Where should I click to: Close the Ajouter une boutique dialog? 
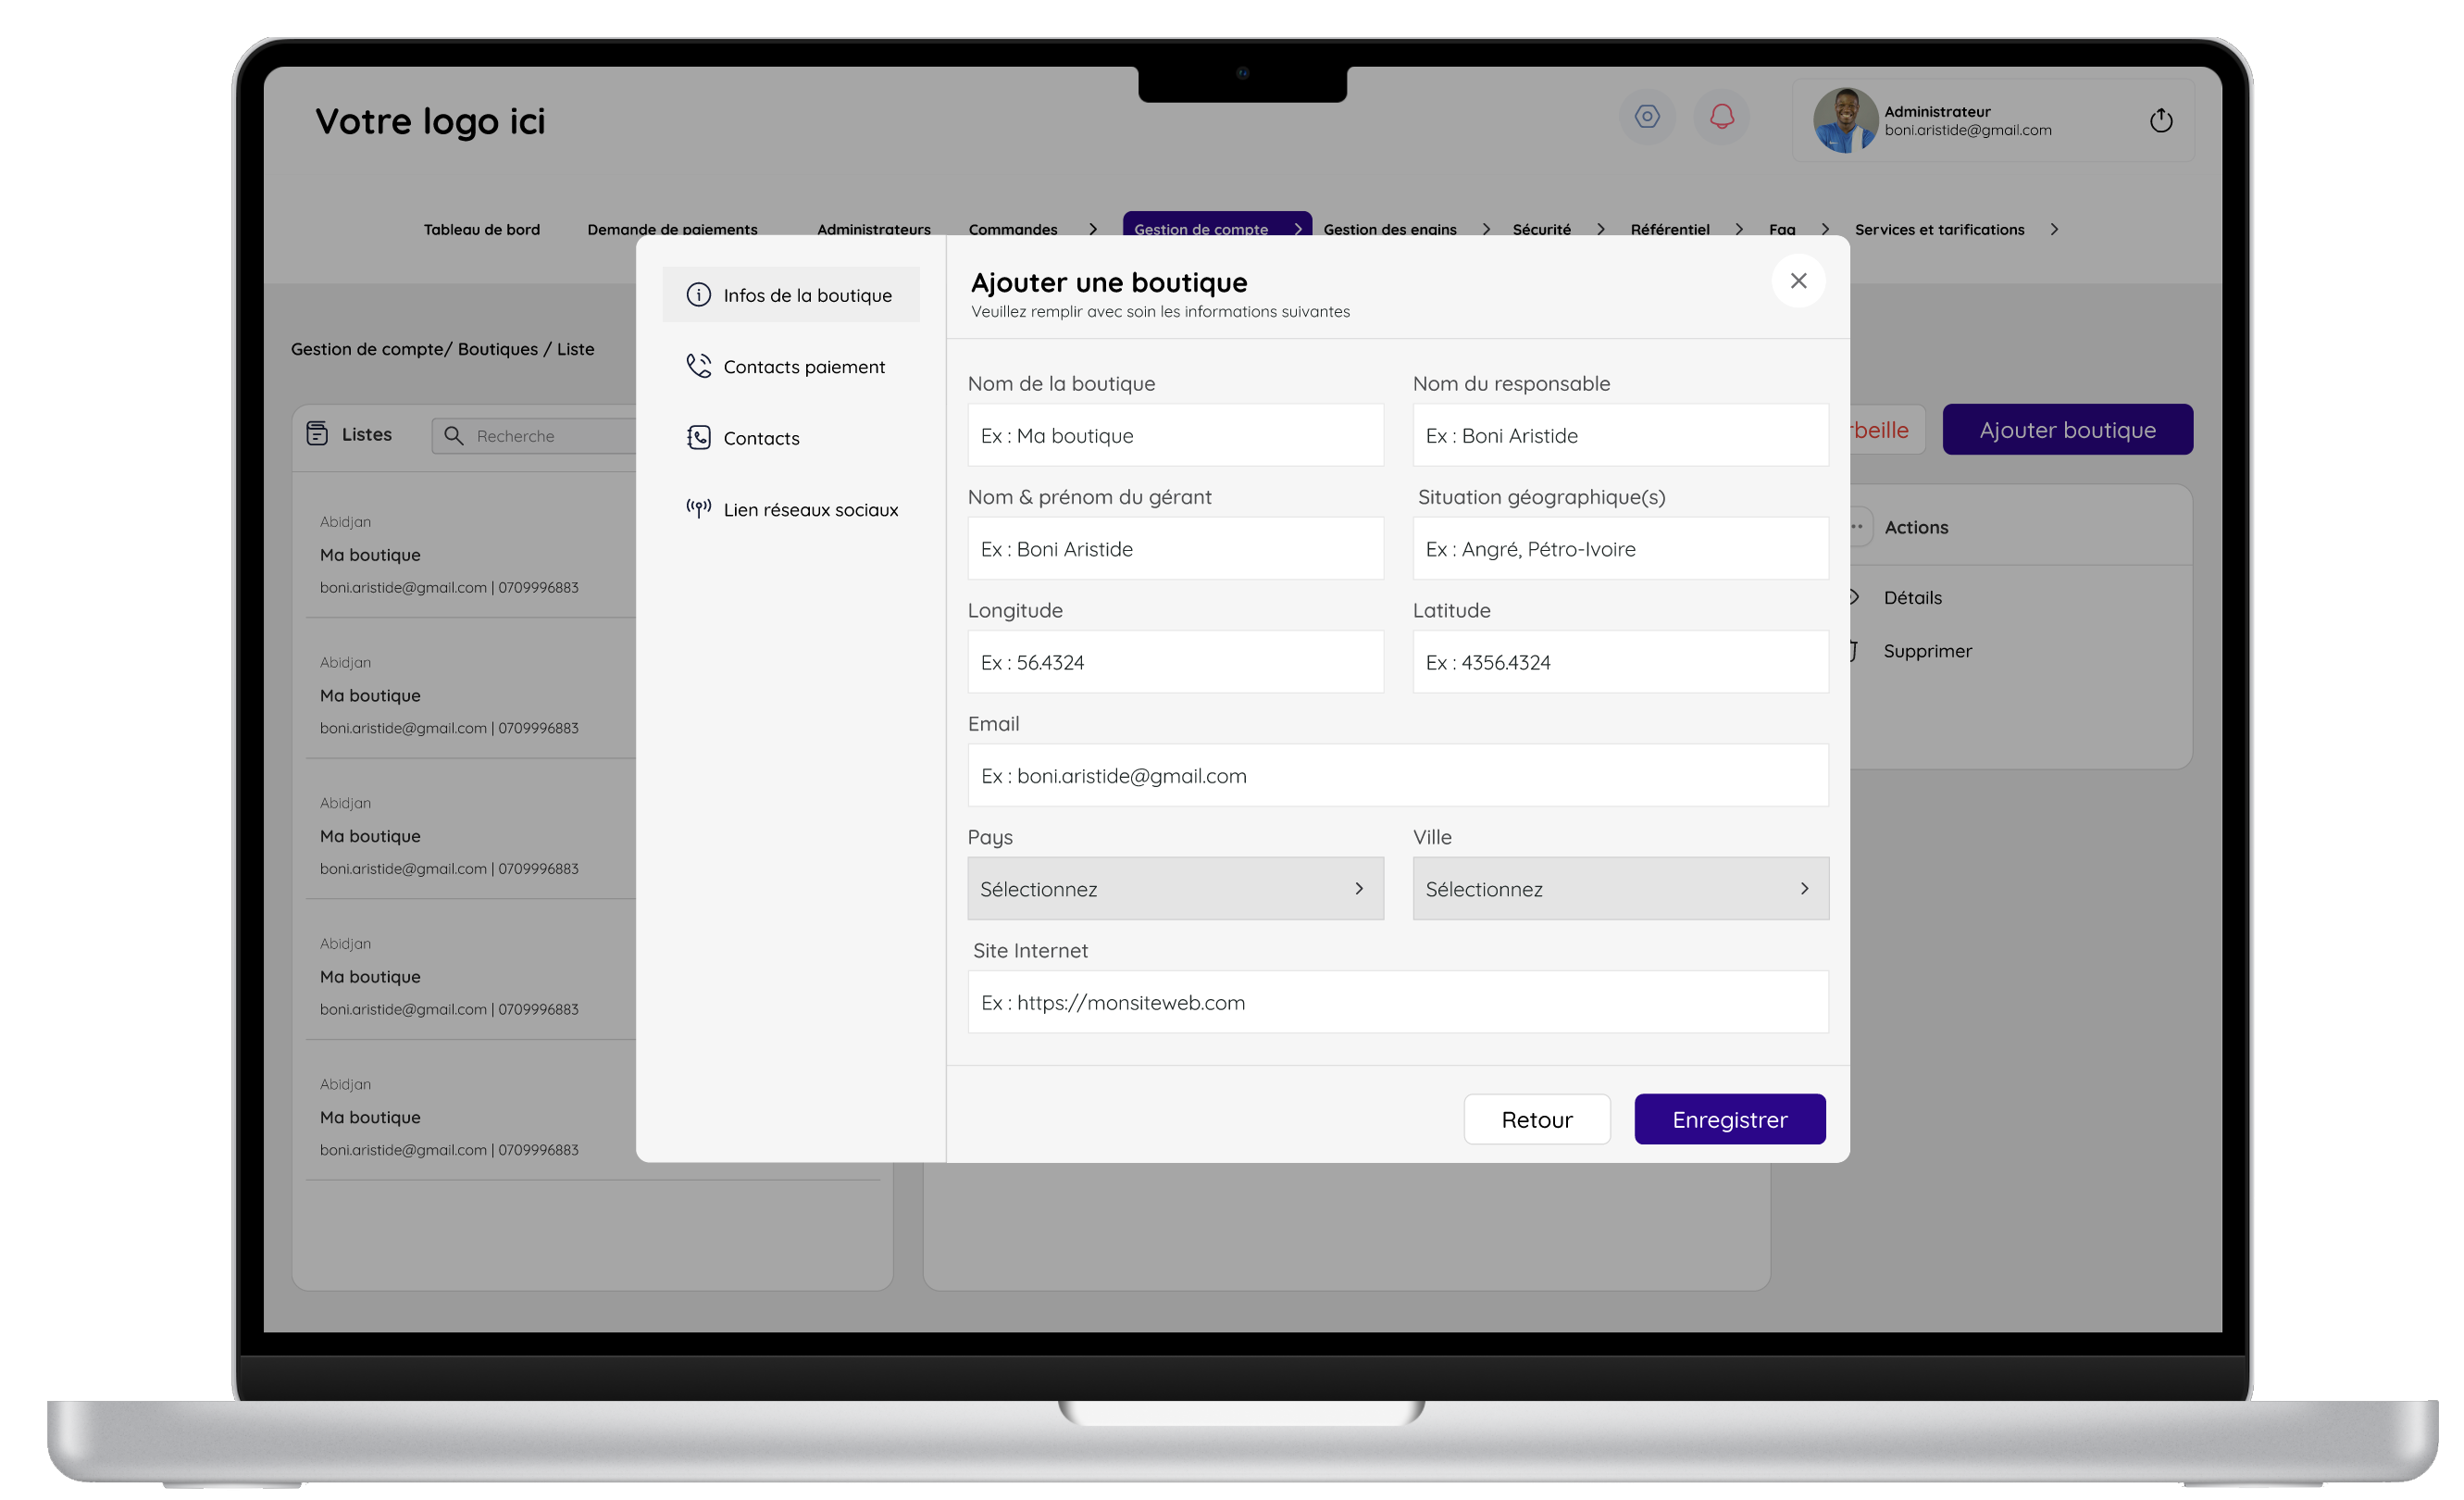pyautogui.click(x=1798, y=281)
